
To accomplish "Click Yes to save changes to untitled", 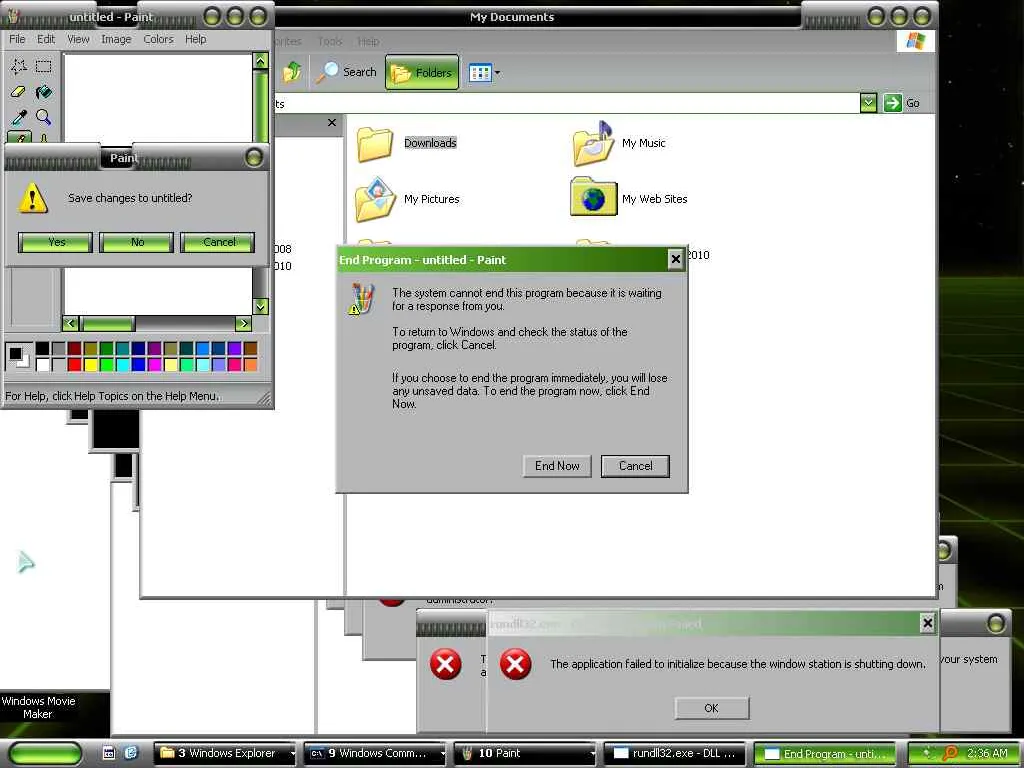I will (56, 242).
